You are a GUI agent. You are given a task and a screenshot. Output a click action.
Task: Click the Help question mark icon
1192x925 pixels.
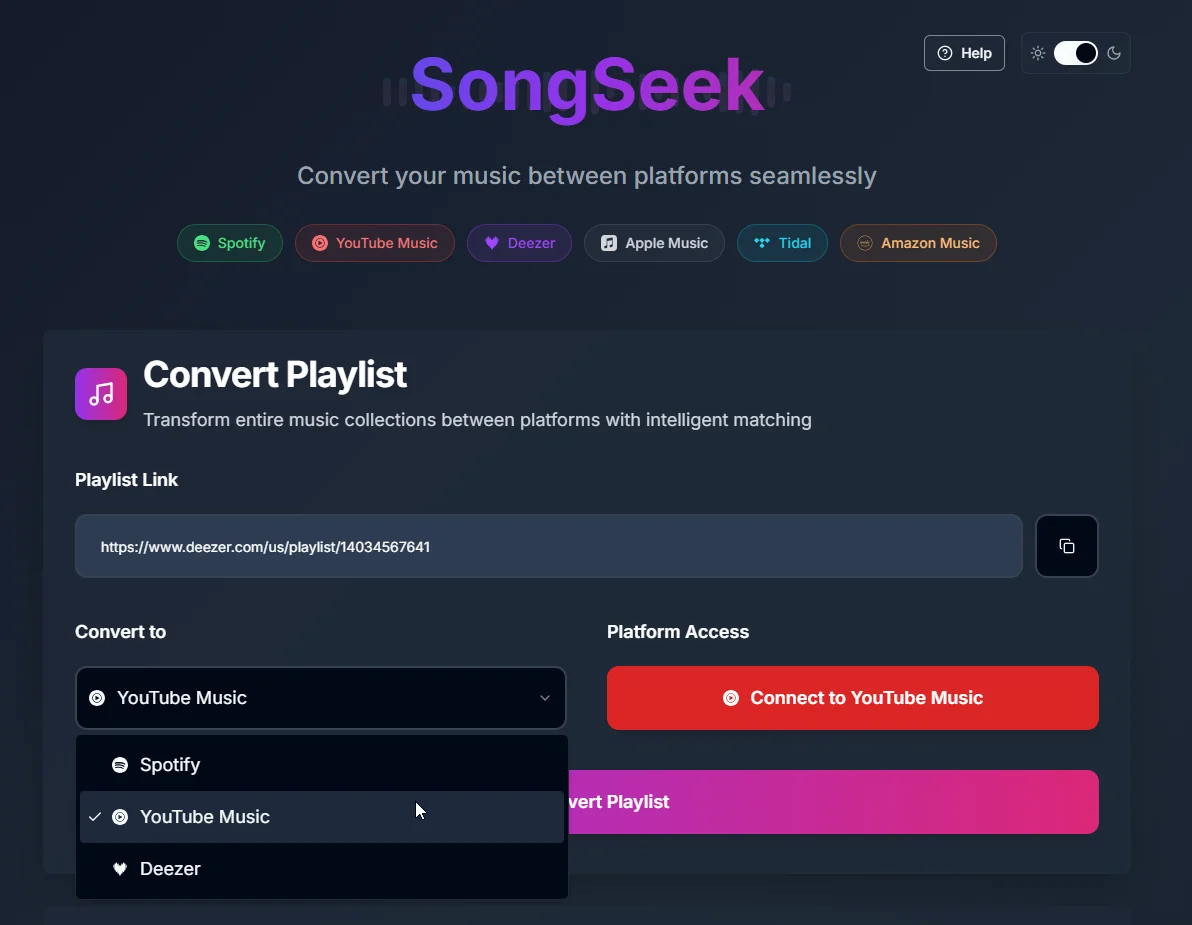pos(944,53)
